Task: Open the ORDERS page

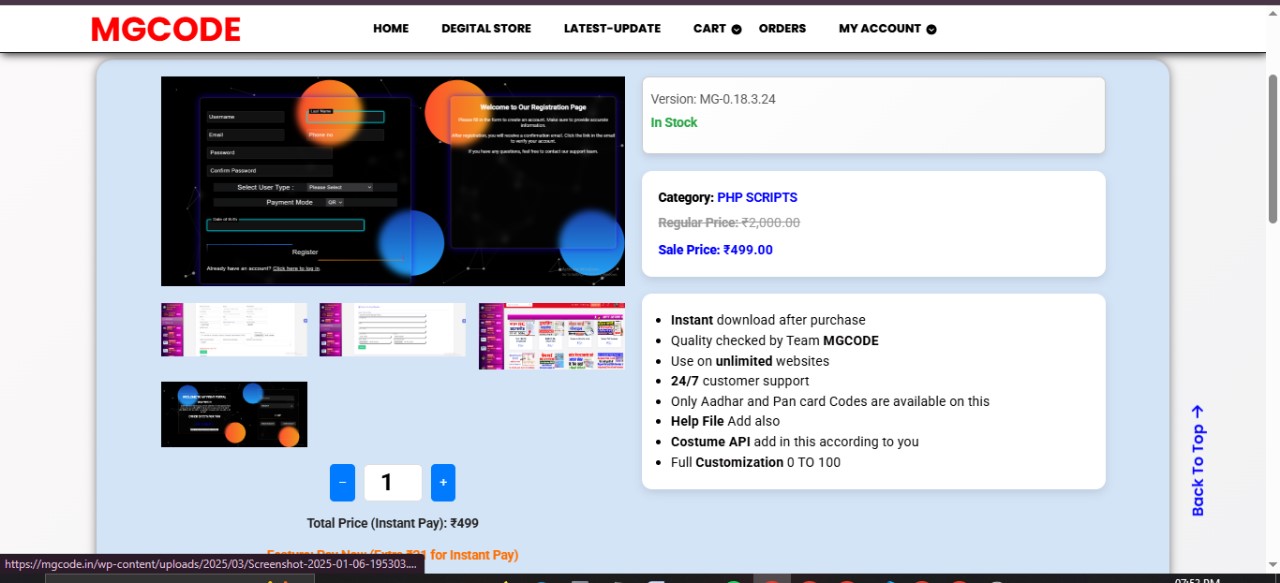Action: tap(782, 28)
